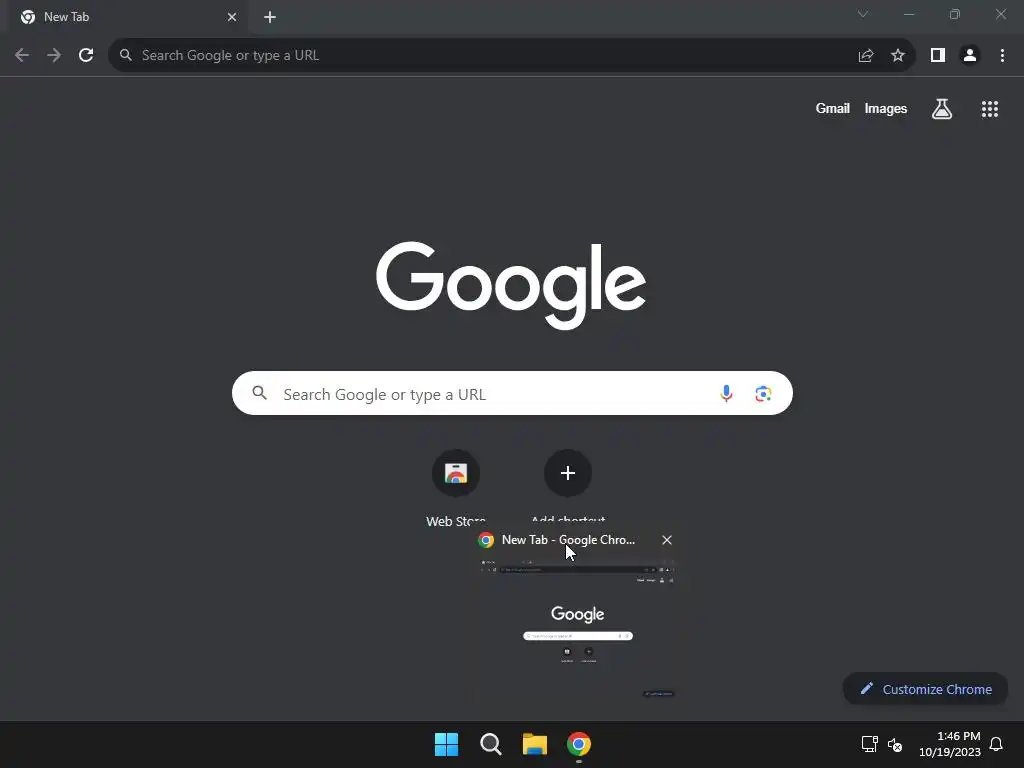Click the Google logo
This screenshot has height=768, width=1024.
pos(511,285)
